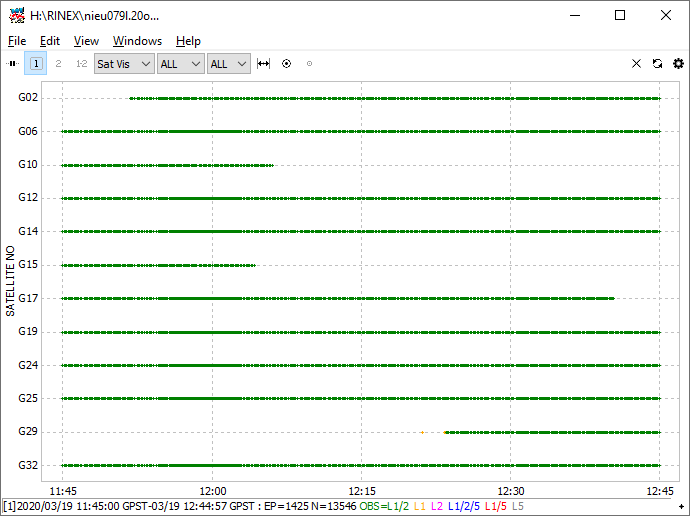Minimize the RTKPLOT window
The image size is (690, 516).
(575, 15)
